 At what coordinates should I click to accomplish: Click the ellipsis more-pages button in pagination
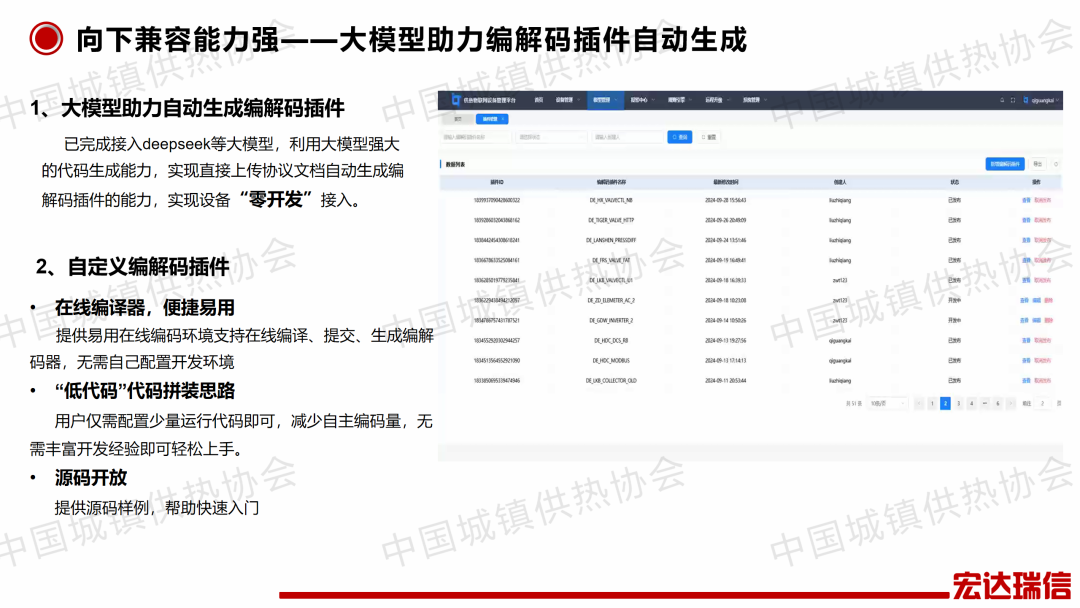point(984,403)
